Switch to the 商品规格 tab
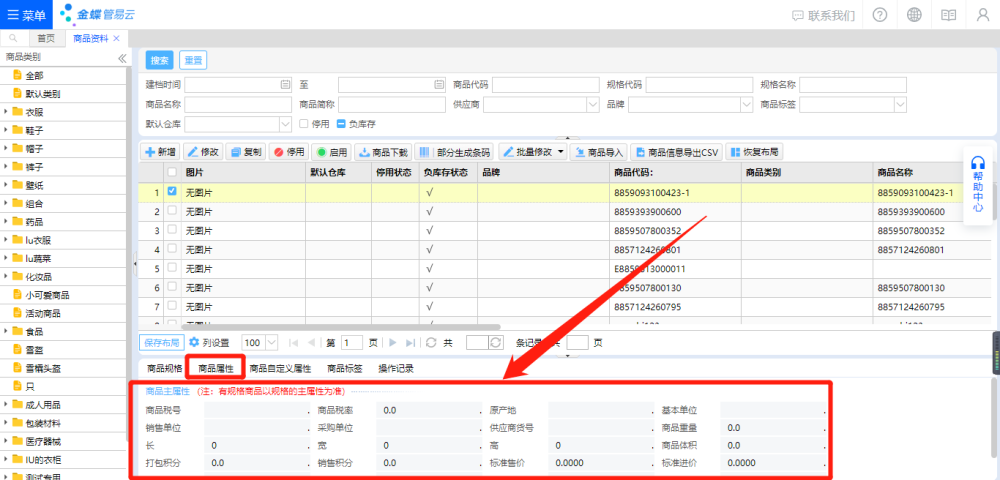1000x480 pixels. 165,368
